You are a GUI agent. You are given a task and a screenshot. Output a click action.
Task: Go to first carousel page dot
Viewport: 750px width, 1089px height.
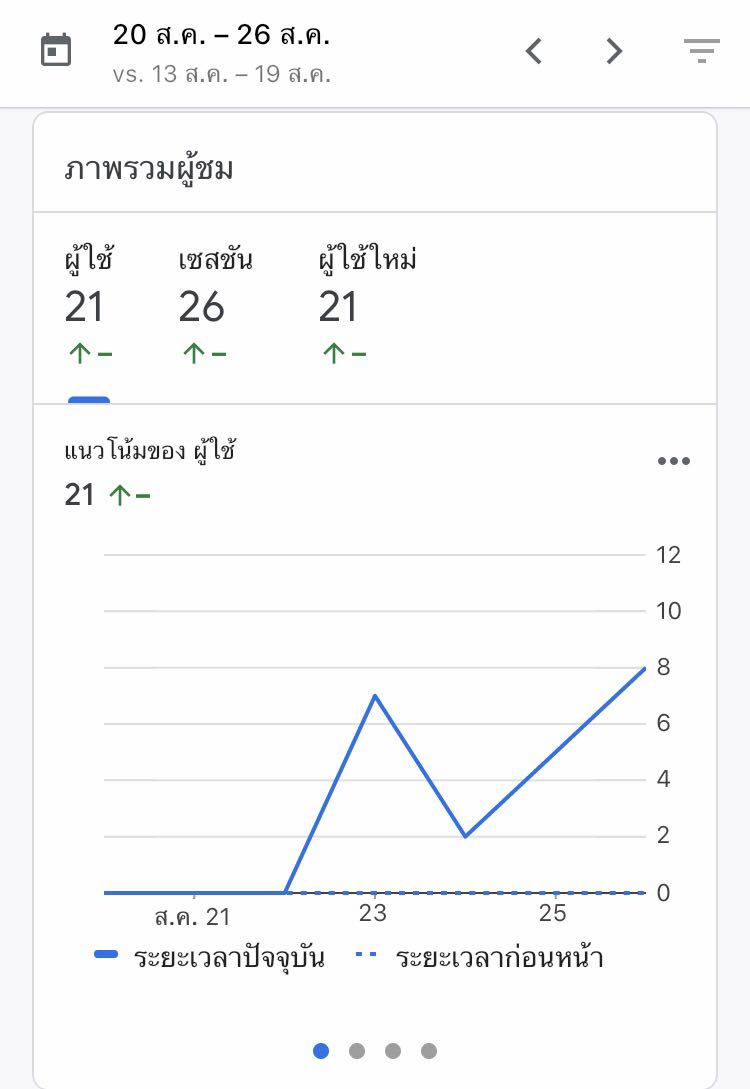click(x=321, y=1051)
